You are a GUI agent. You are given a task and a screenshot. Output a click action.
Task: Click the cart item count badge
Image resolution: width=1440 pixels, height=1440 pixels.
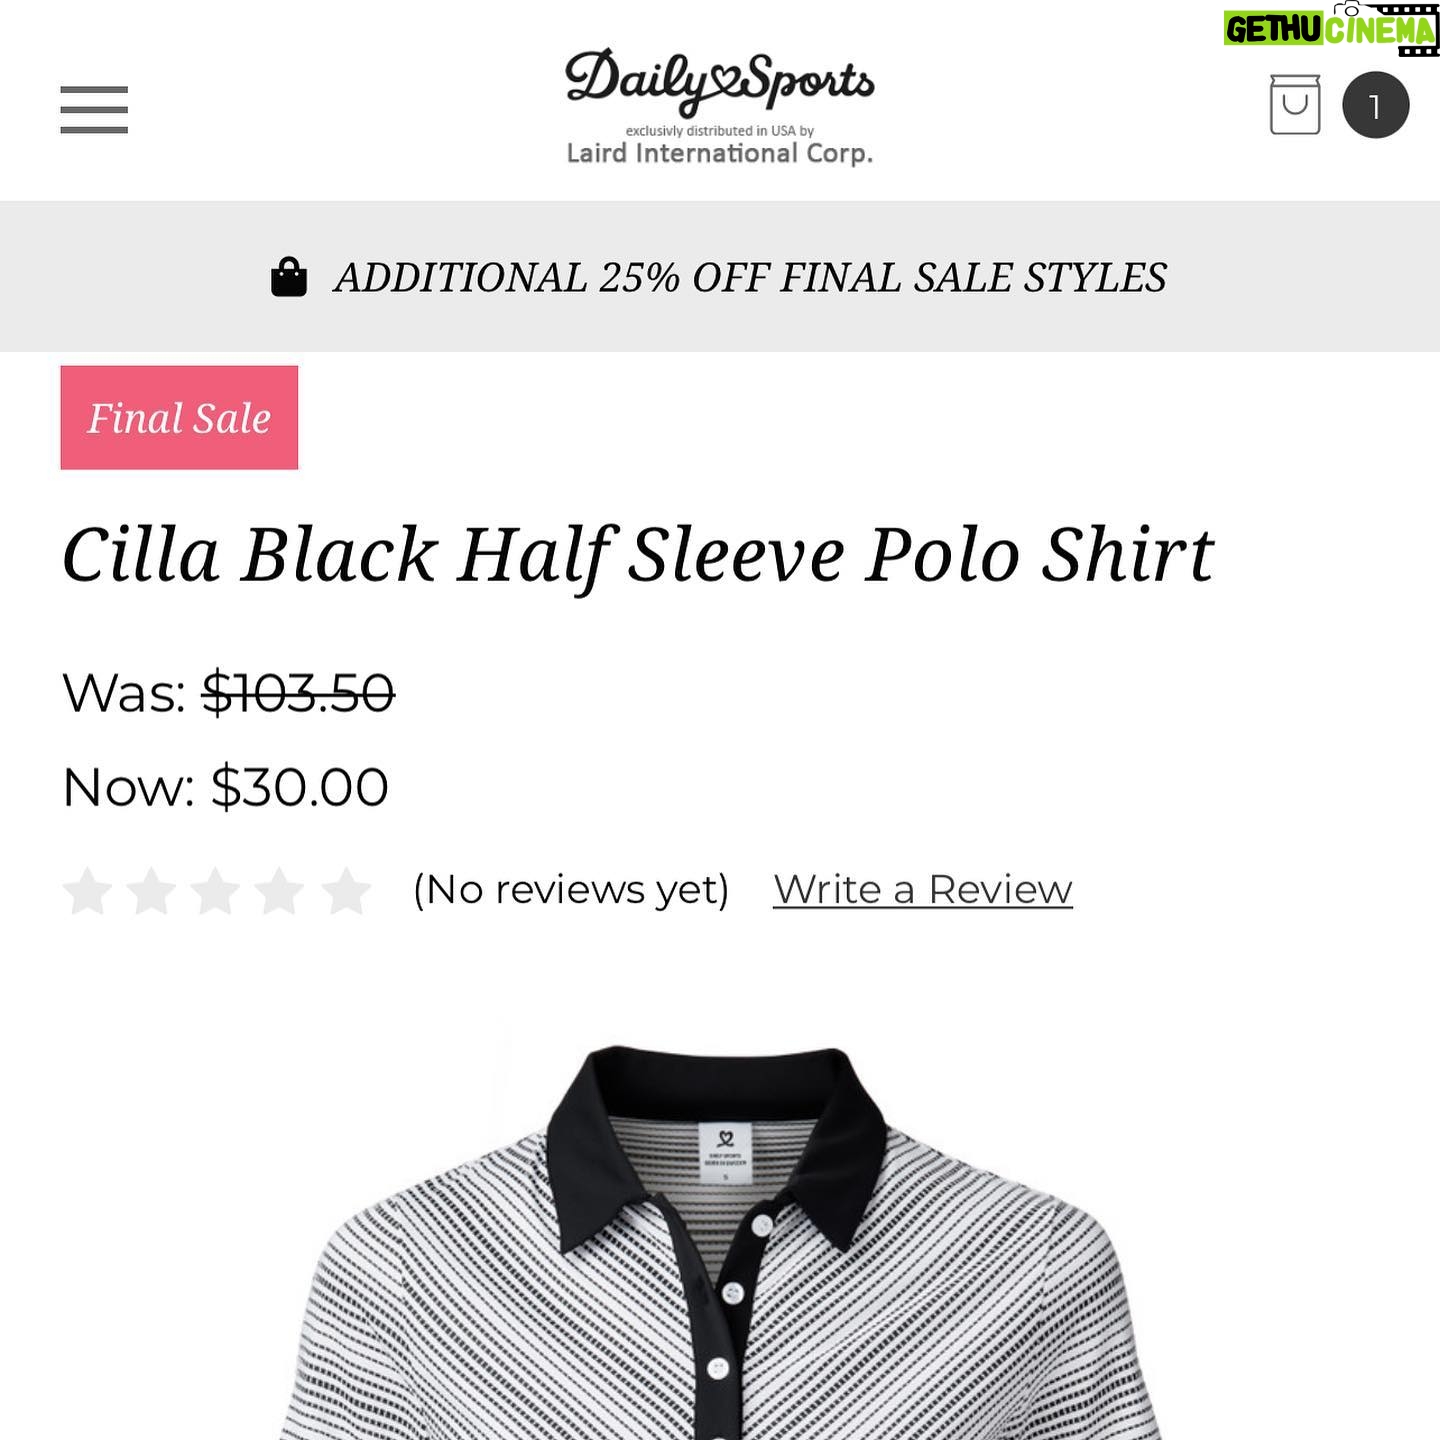[x=1375, y=105]
